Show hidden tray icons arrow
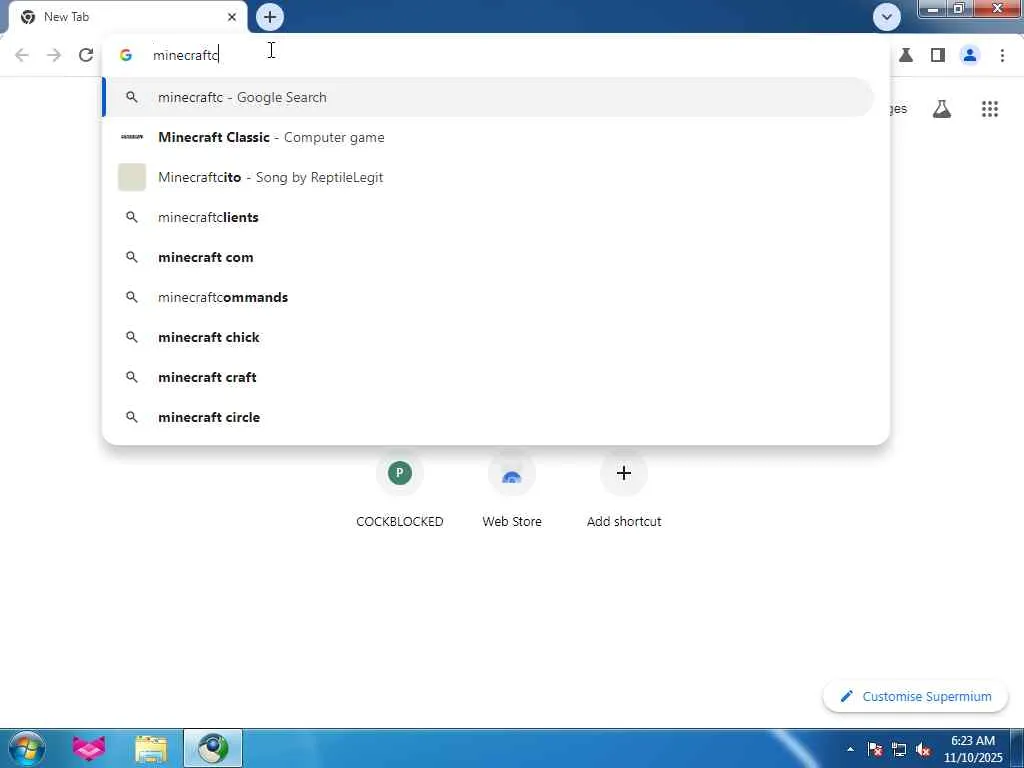Screen dimensions: 1024x768 [x=850, y=750]
